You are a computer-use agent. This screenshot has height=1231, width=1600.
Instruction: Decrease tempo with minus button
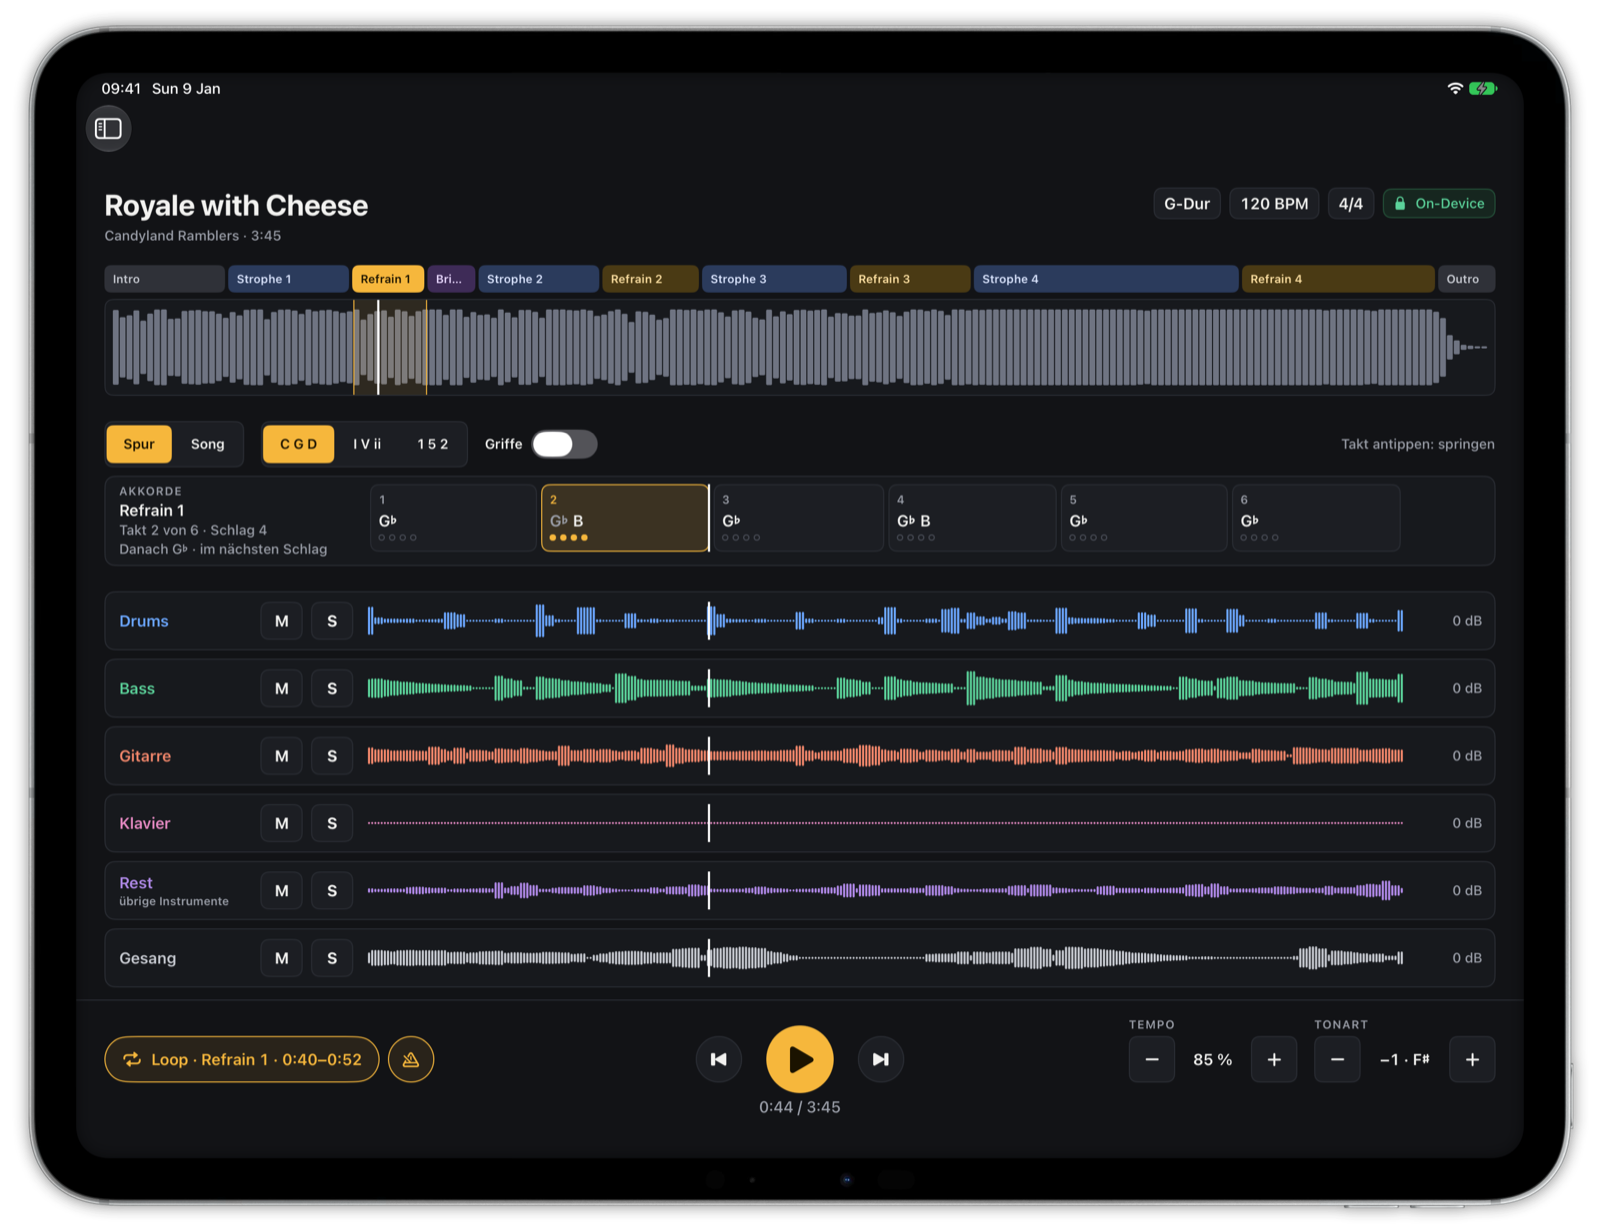[x=1152, y=1059]
